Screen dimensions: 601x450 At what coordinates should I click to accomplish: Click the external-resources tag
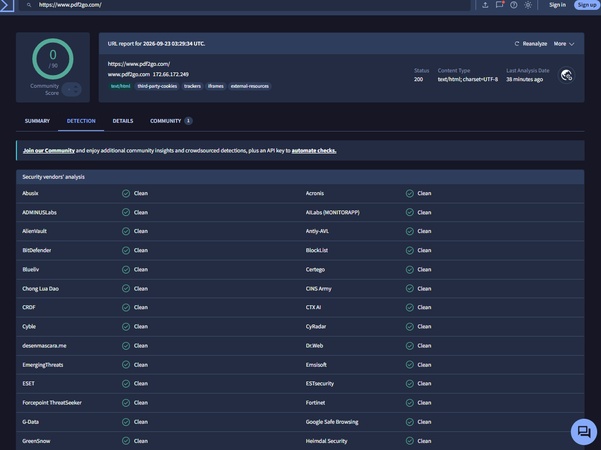(x=250, y=86)
